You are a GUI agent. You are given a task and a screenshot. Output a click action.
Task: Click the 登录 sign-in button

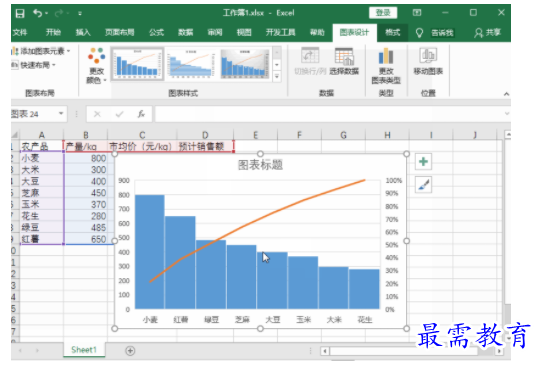[383, 13]
